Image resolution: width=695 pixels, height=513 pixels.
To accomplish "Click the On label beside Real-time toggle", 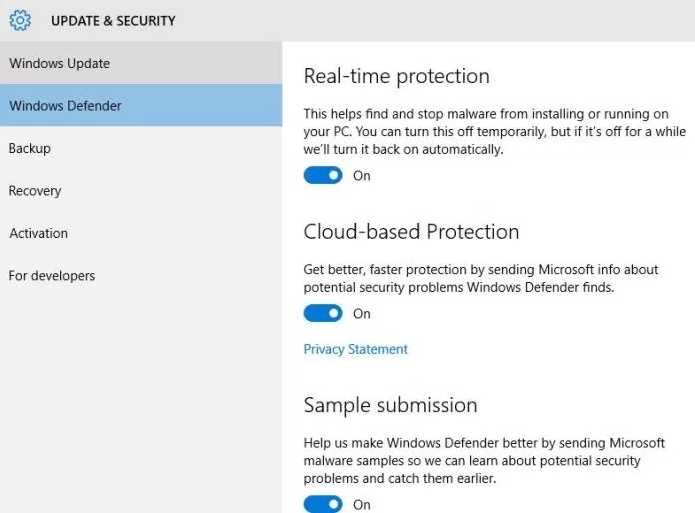I will pos(362,176).
